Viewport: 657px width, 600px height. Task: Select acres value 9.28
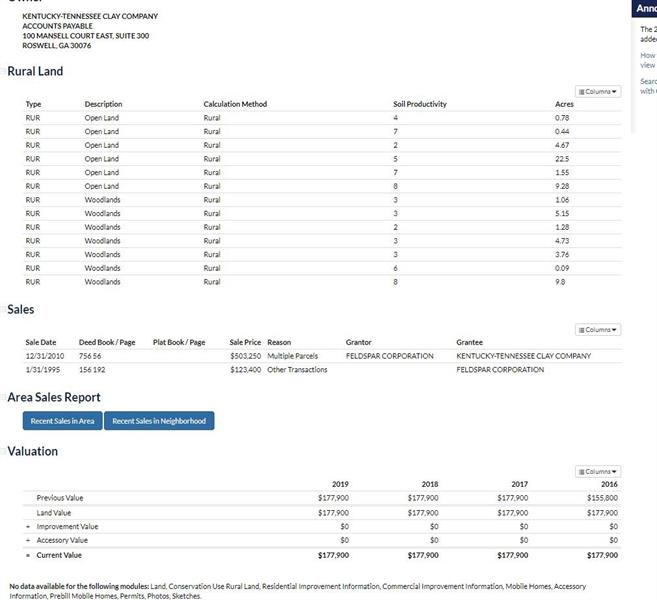562,186
